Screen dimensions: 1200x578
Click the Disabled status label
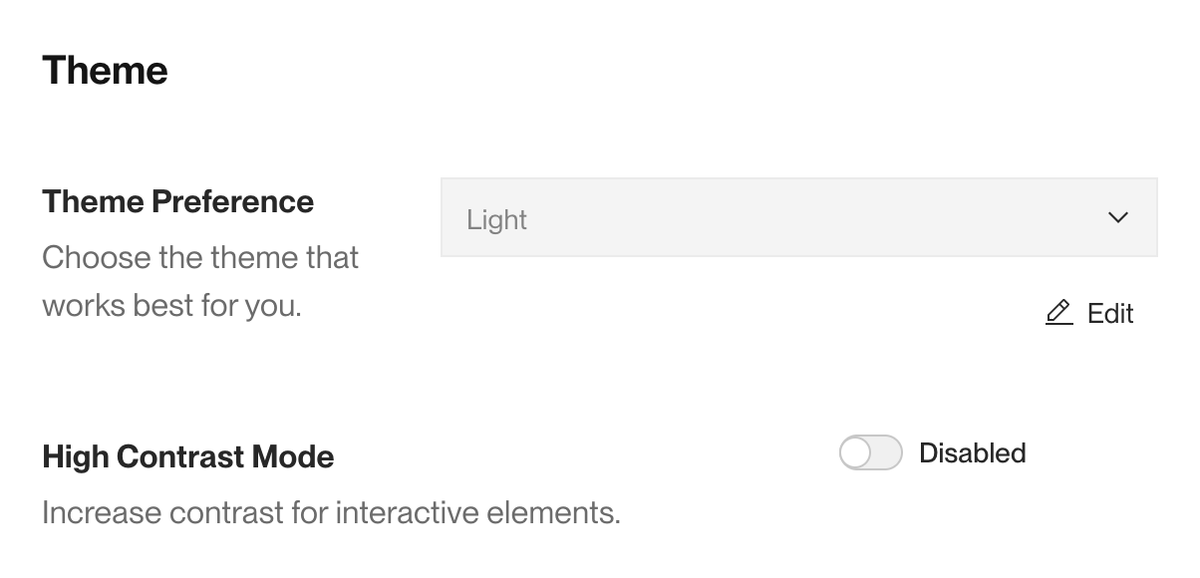point(972,452)
